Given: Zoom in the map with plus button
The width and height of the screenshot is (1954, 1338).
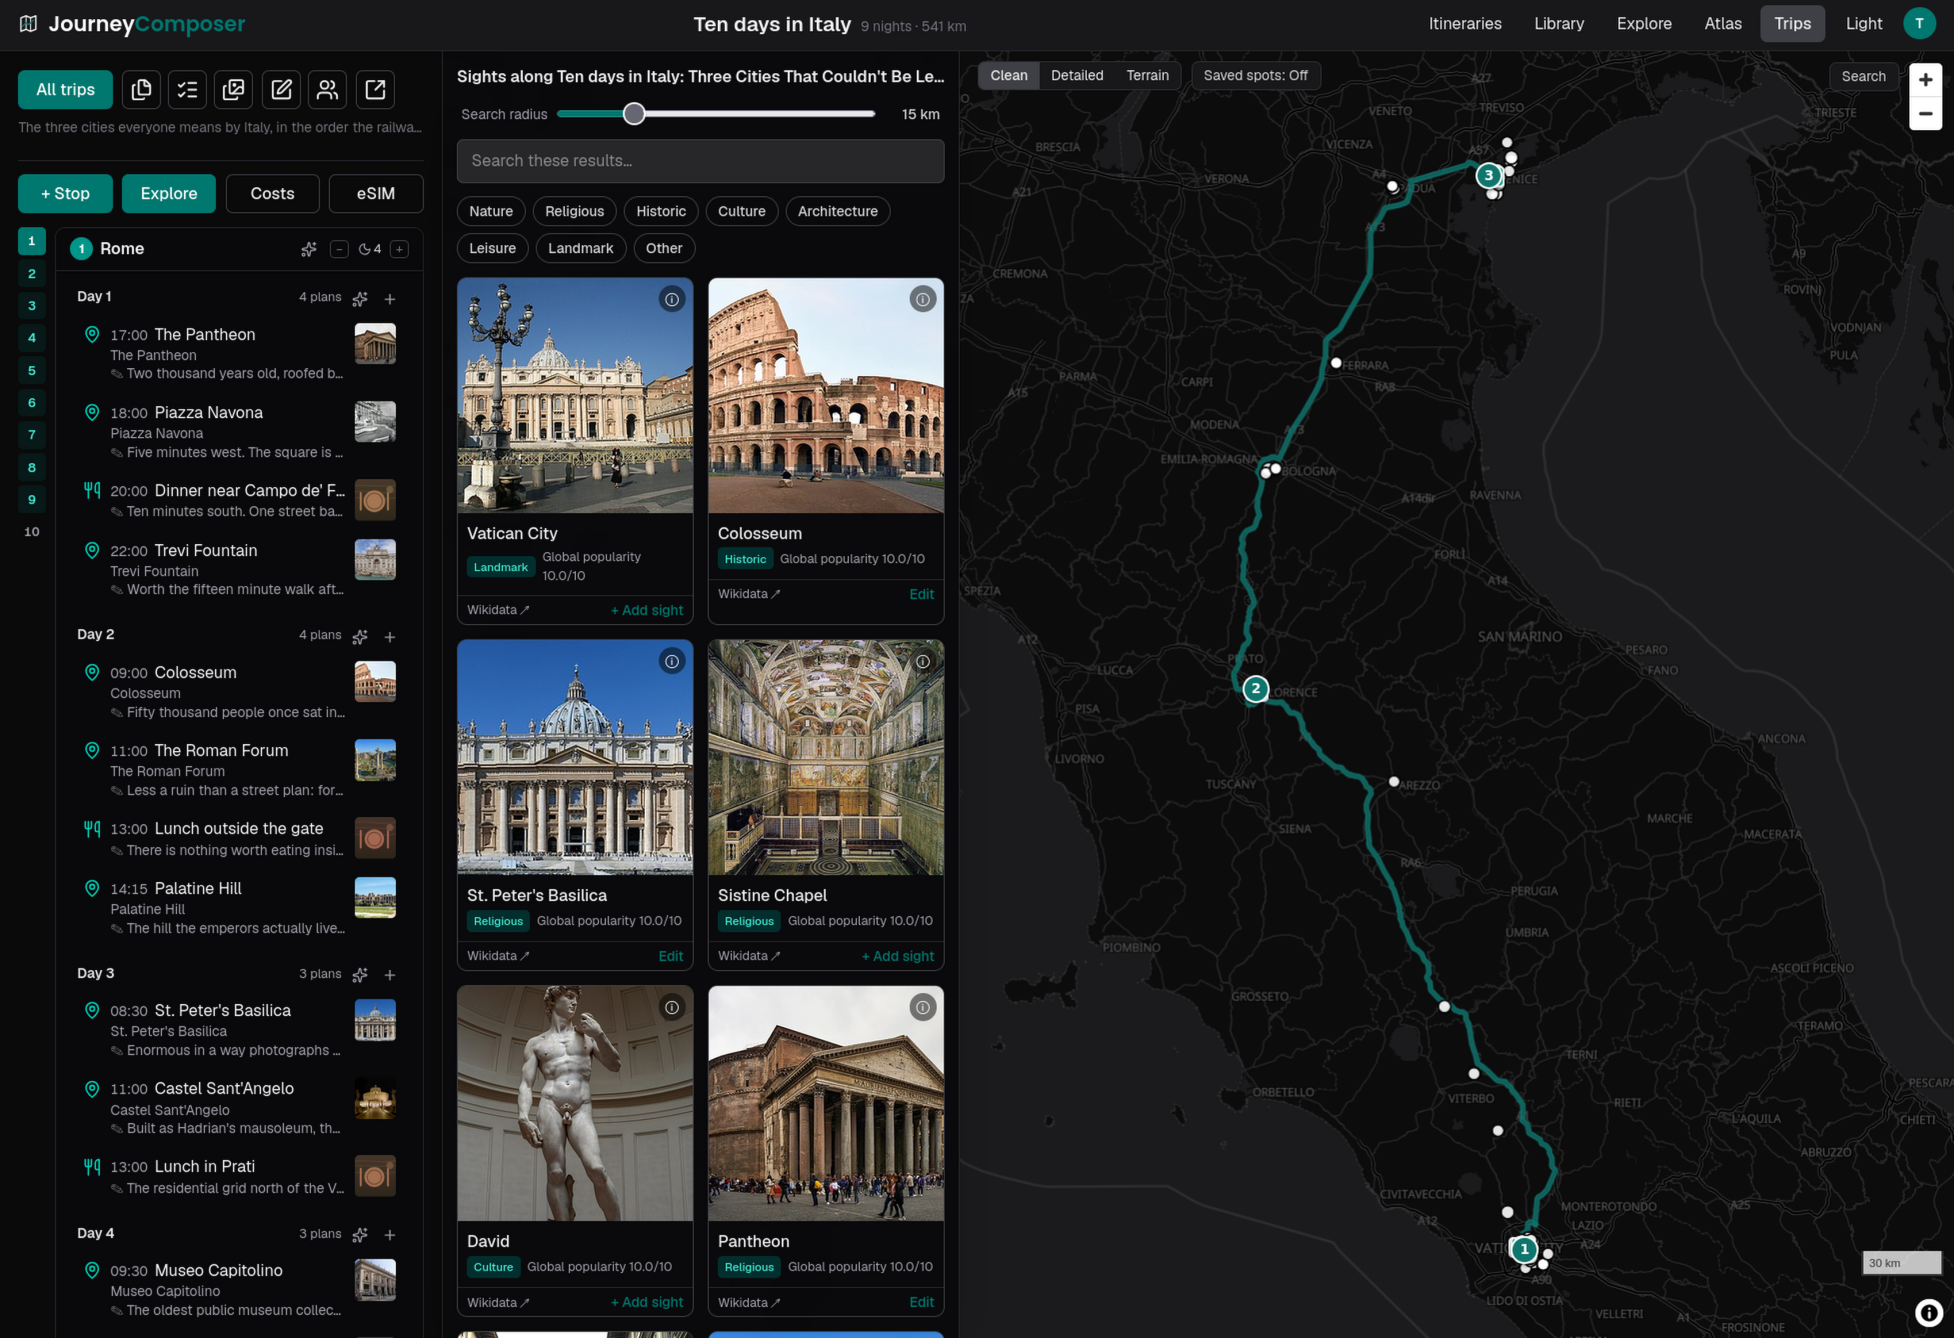Looking at the screenshot, I should coord(1925,79).
